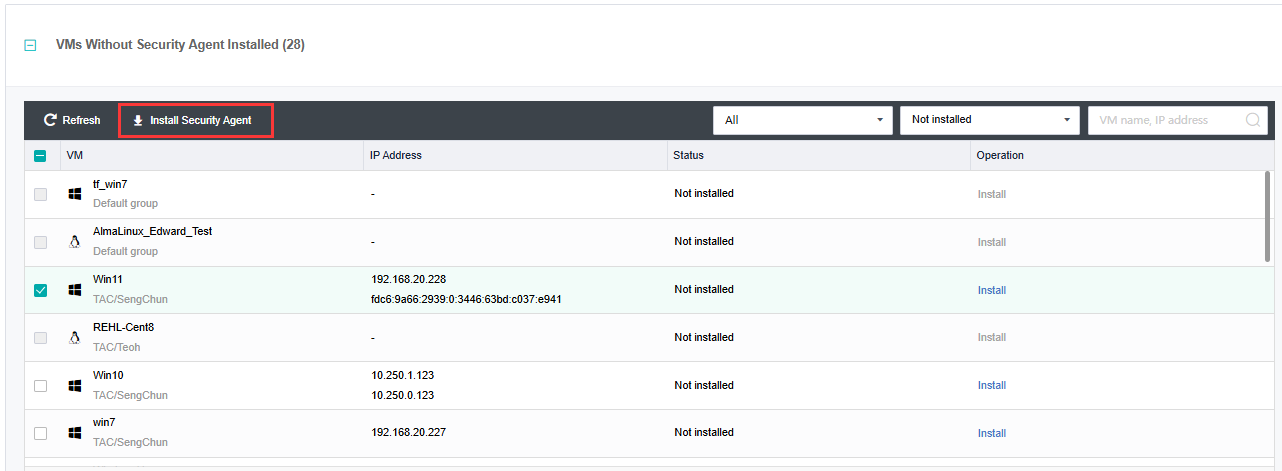Click Install link for Win11
Image resolution: width=1282 pixels, height=471 pixels.
pyautogui.click(x=991, y=290)
